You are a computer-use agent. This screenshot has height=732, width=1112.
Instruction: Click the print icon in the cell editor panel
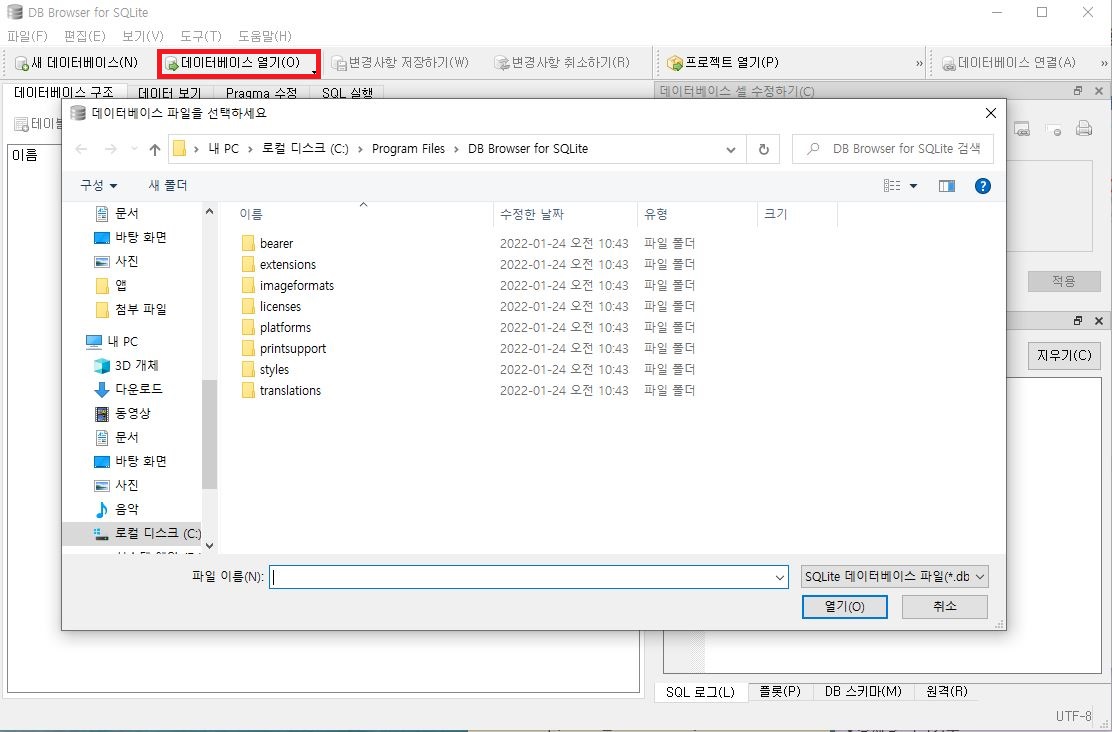[1083, 129]
